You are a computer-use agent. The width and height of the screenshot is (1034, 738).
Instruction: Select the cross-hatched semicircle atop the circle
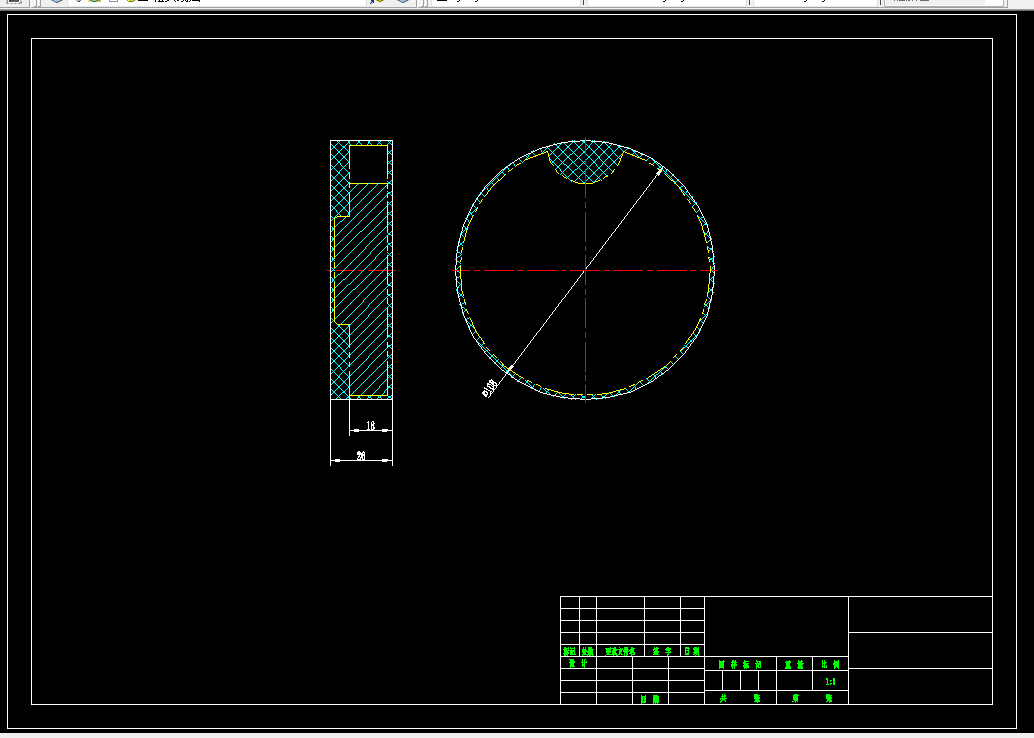[x=586, y=162]
